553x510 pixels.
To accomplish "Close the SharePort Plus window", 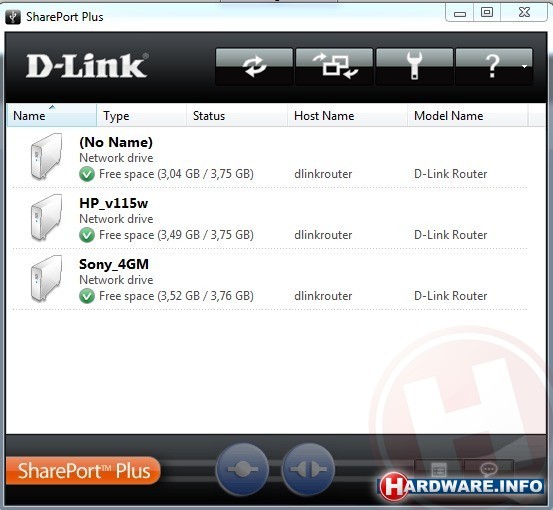I will [x=524, y=13].
